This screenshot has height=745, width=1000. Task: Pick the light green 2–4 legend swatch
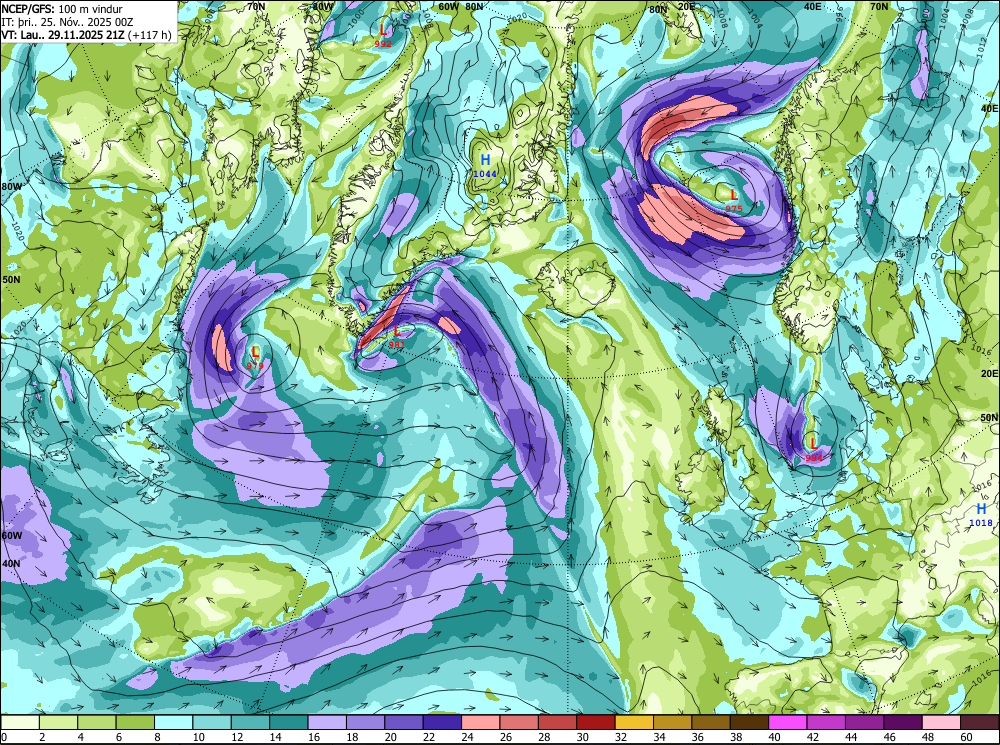(59, 722)
